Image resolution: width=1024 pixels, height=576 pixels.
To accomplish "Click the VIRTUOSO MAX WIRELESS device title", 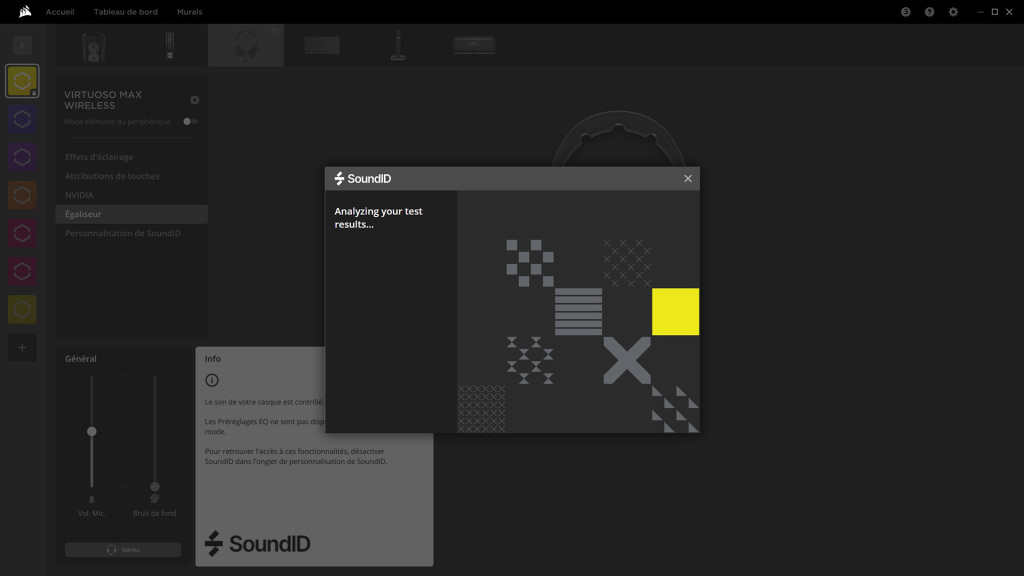I will (103, 100).
